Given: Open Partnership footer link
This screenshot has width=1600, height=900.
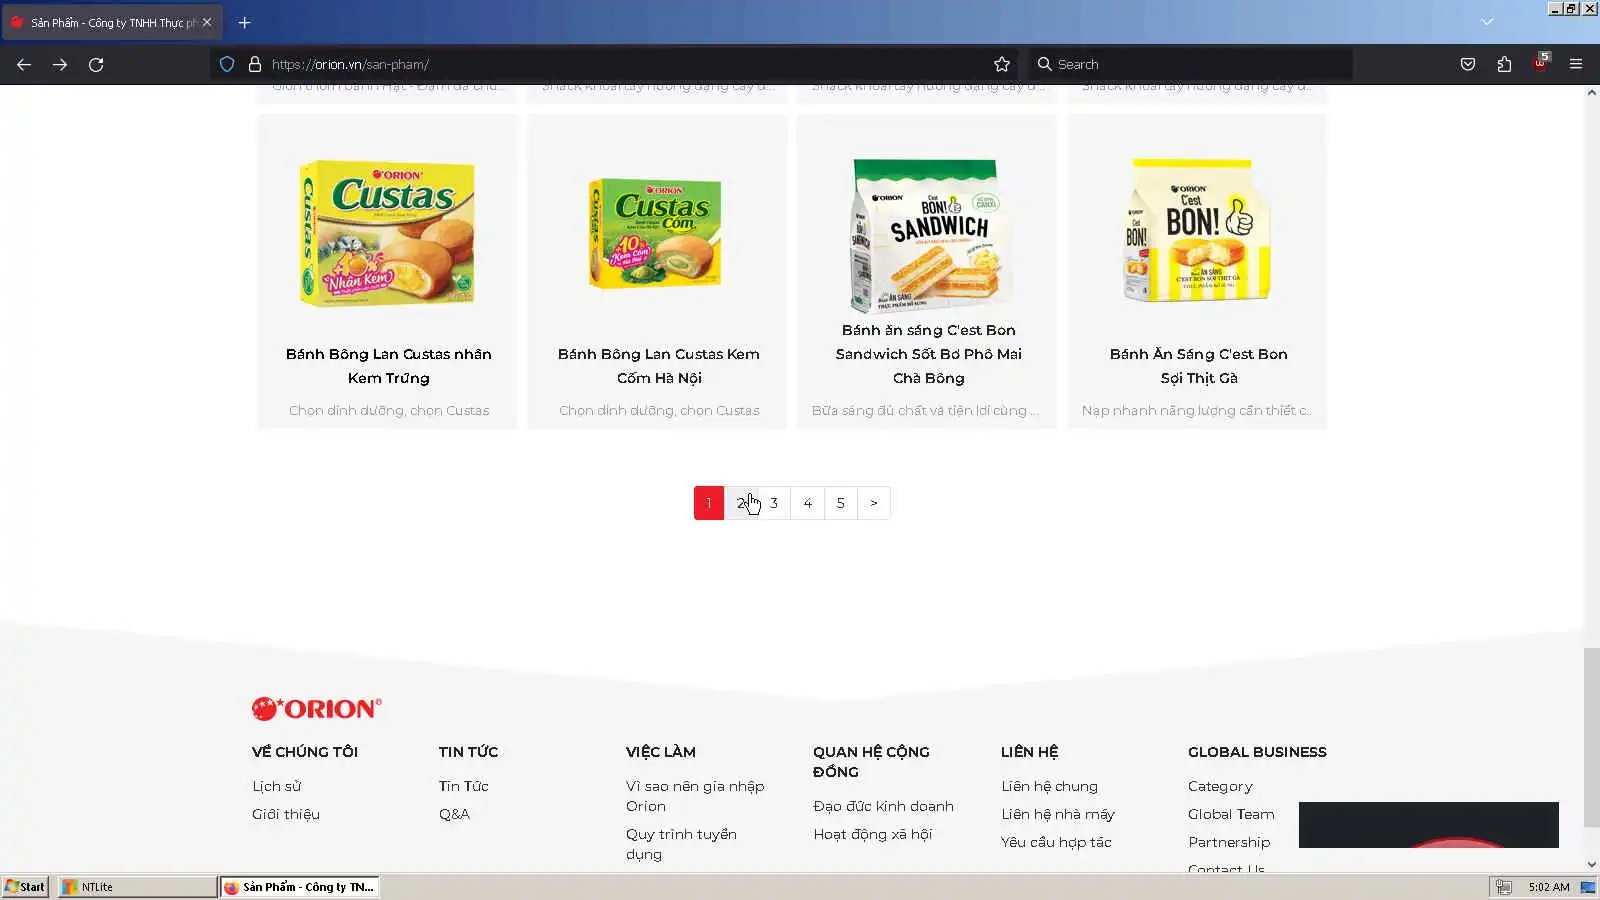Looking at the screenshot, I should (x=1229, y=842).
